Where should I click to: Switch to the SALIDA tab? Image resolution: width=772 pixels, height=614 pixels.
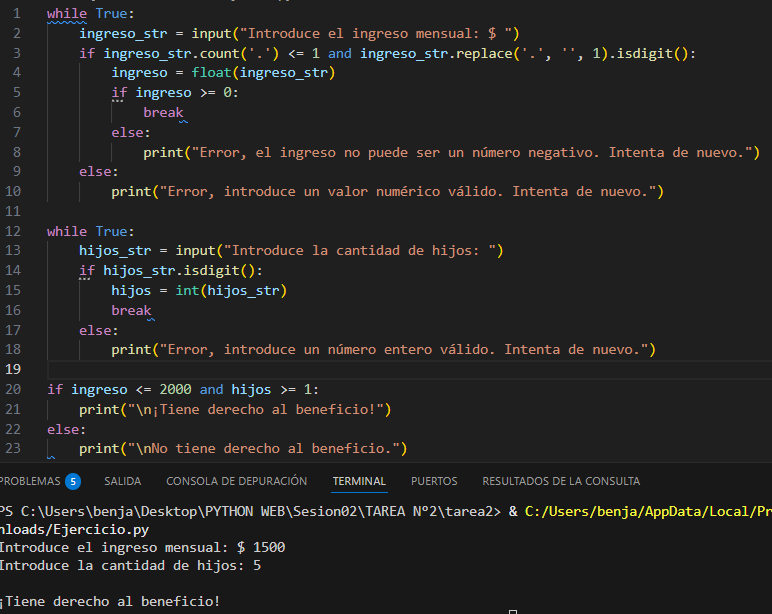pyautogui.click(x=123, y=481)
